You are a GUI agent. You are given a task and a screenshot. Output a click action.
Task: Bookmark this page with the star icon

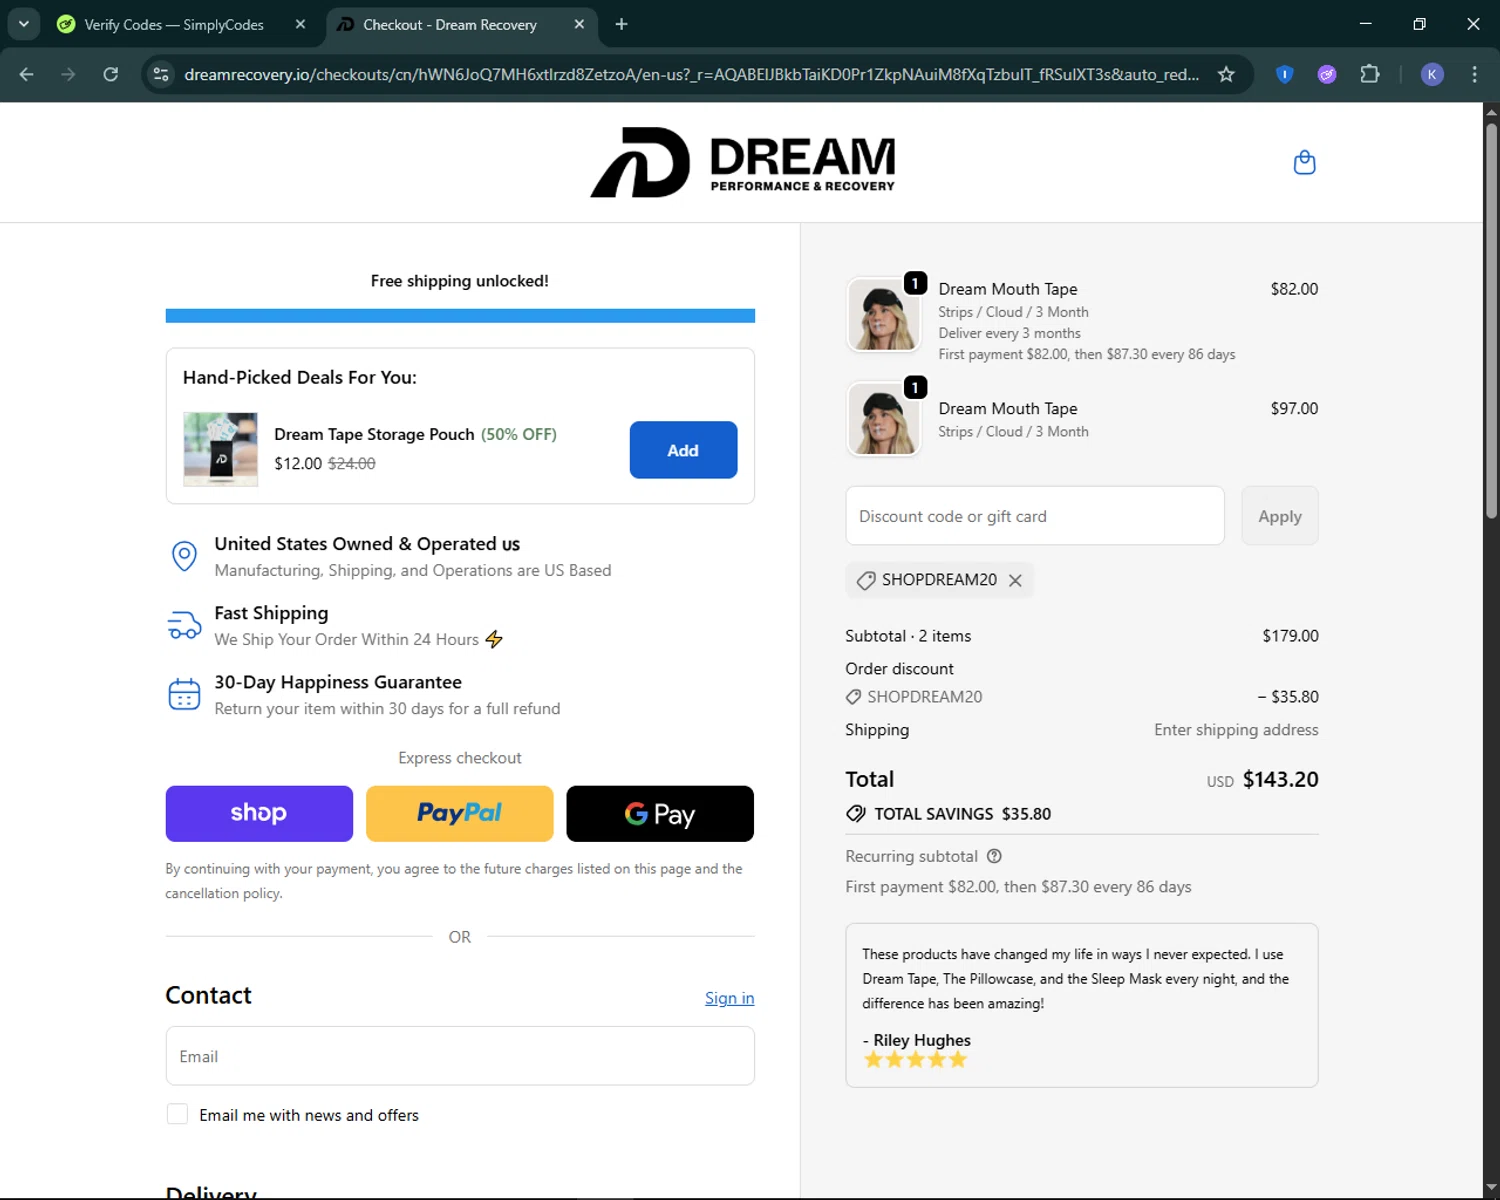1226,74
